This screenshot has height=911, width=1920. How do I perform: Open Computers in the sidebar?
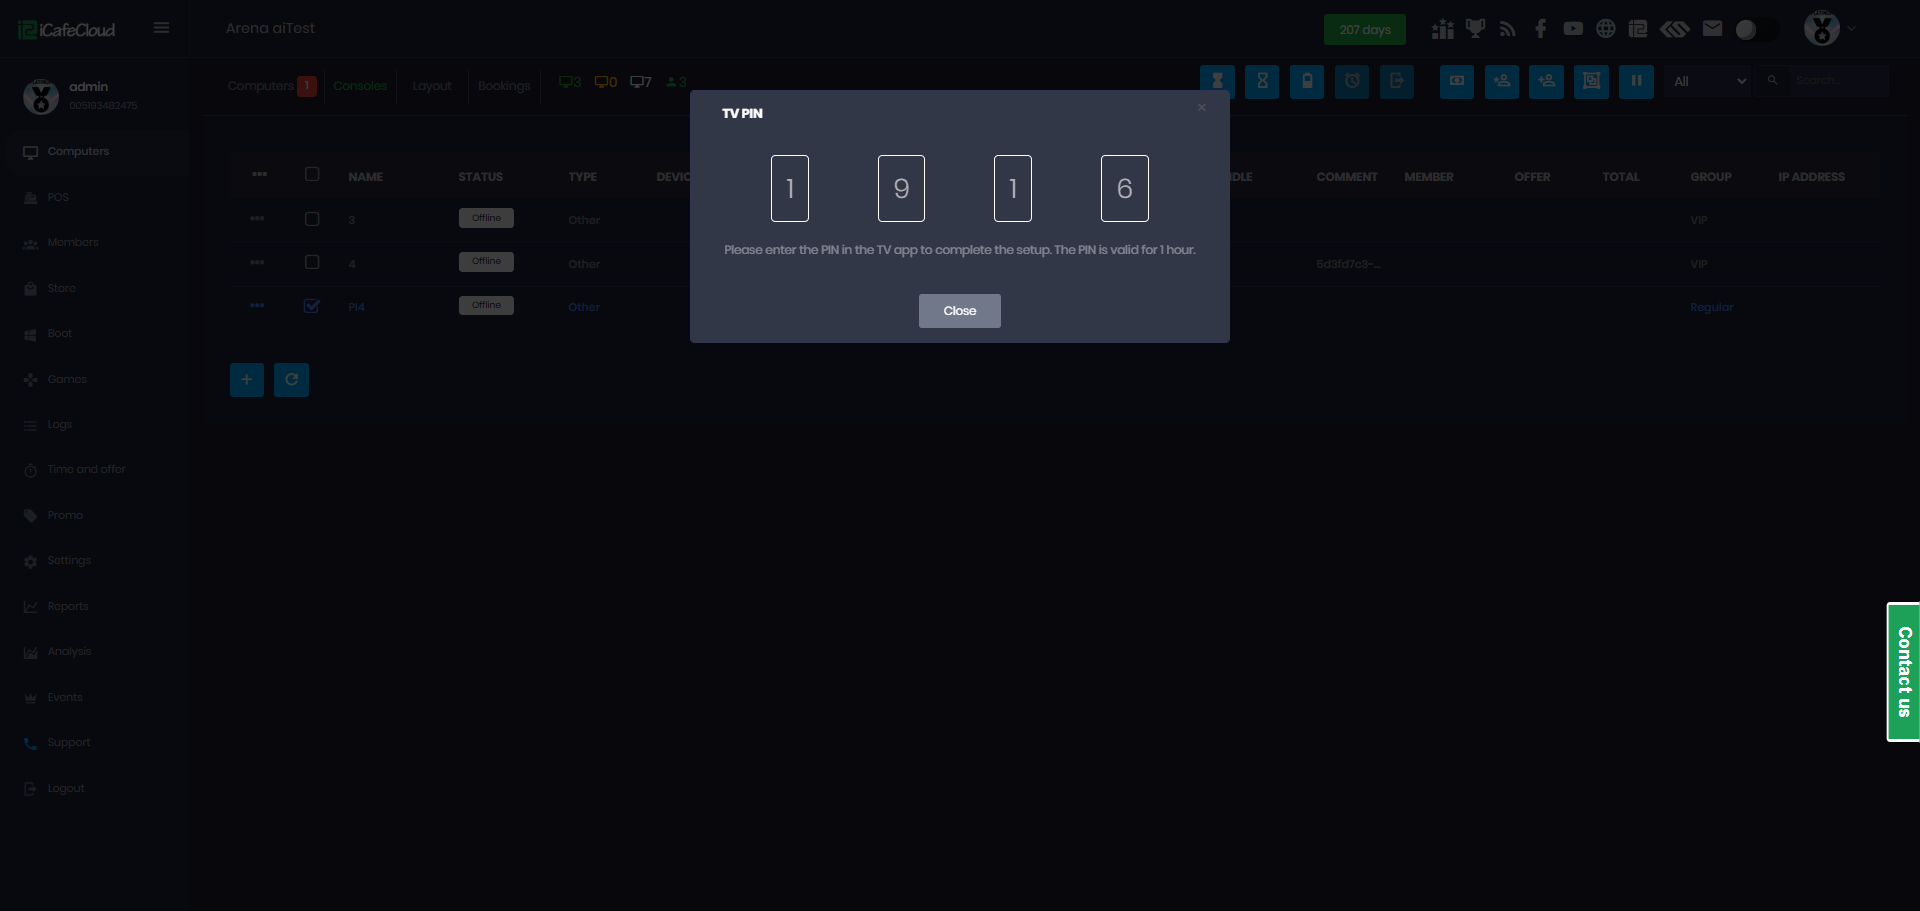click(95, 152)
